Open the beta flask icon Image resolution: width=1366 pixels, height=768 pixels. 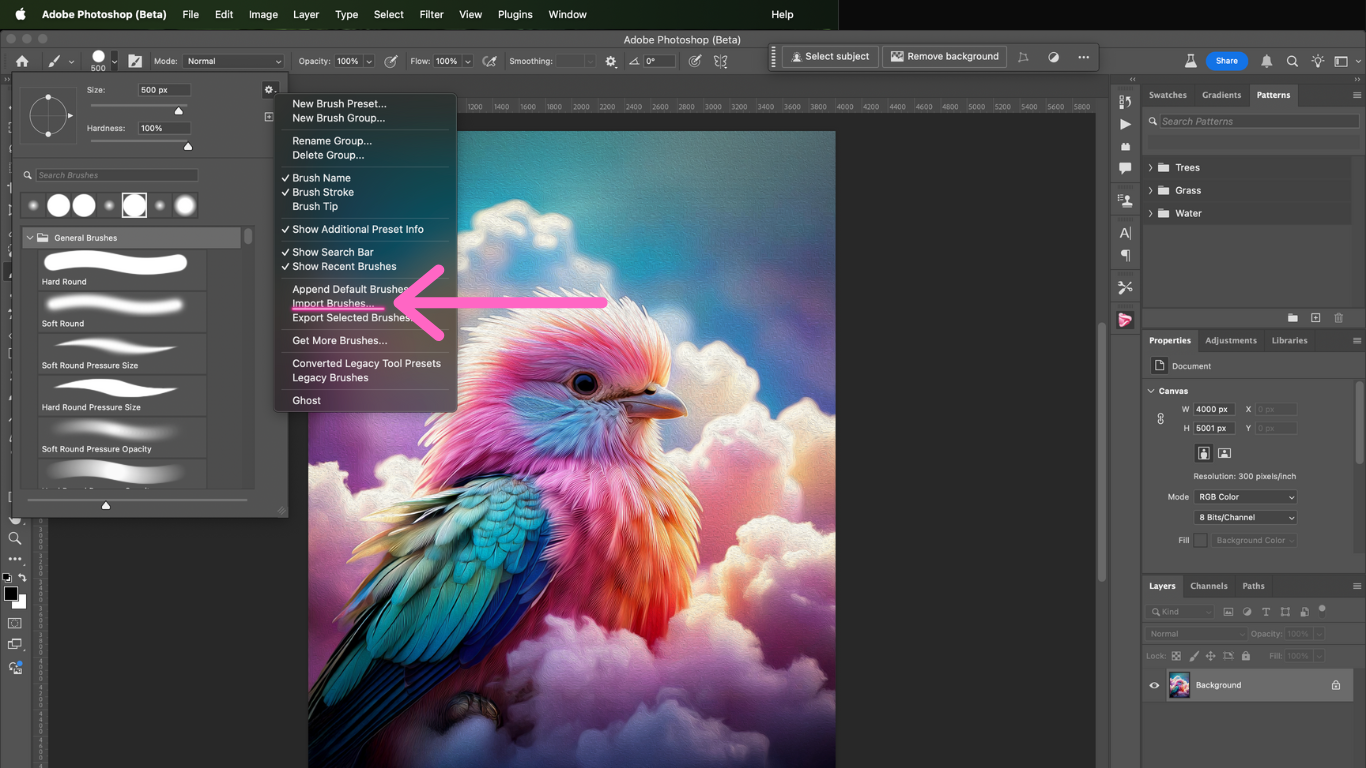[x=1191, y=61]
